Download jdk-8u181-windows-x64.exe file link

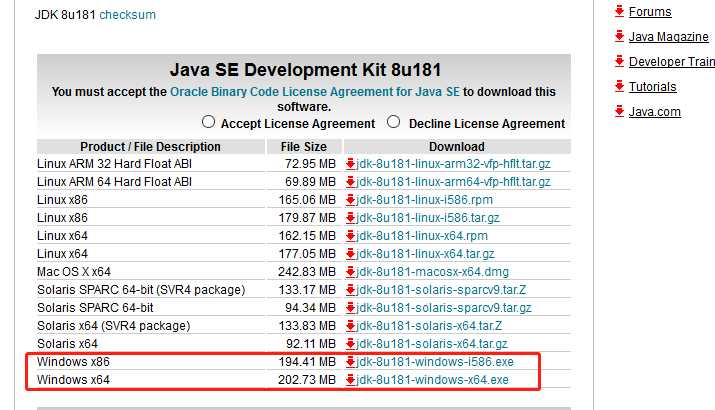pyautogui.click(x=432, y=380)
